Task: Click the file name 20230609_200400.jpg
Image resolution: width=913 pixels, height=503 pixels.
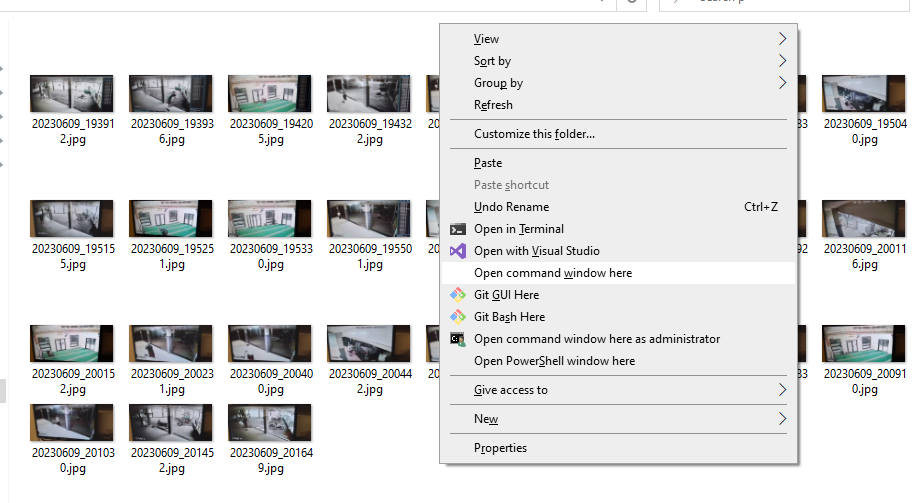Action: pos(271,382)
